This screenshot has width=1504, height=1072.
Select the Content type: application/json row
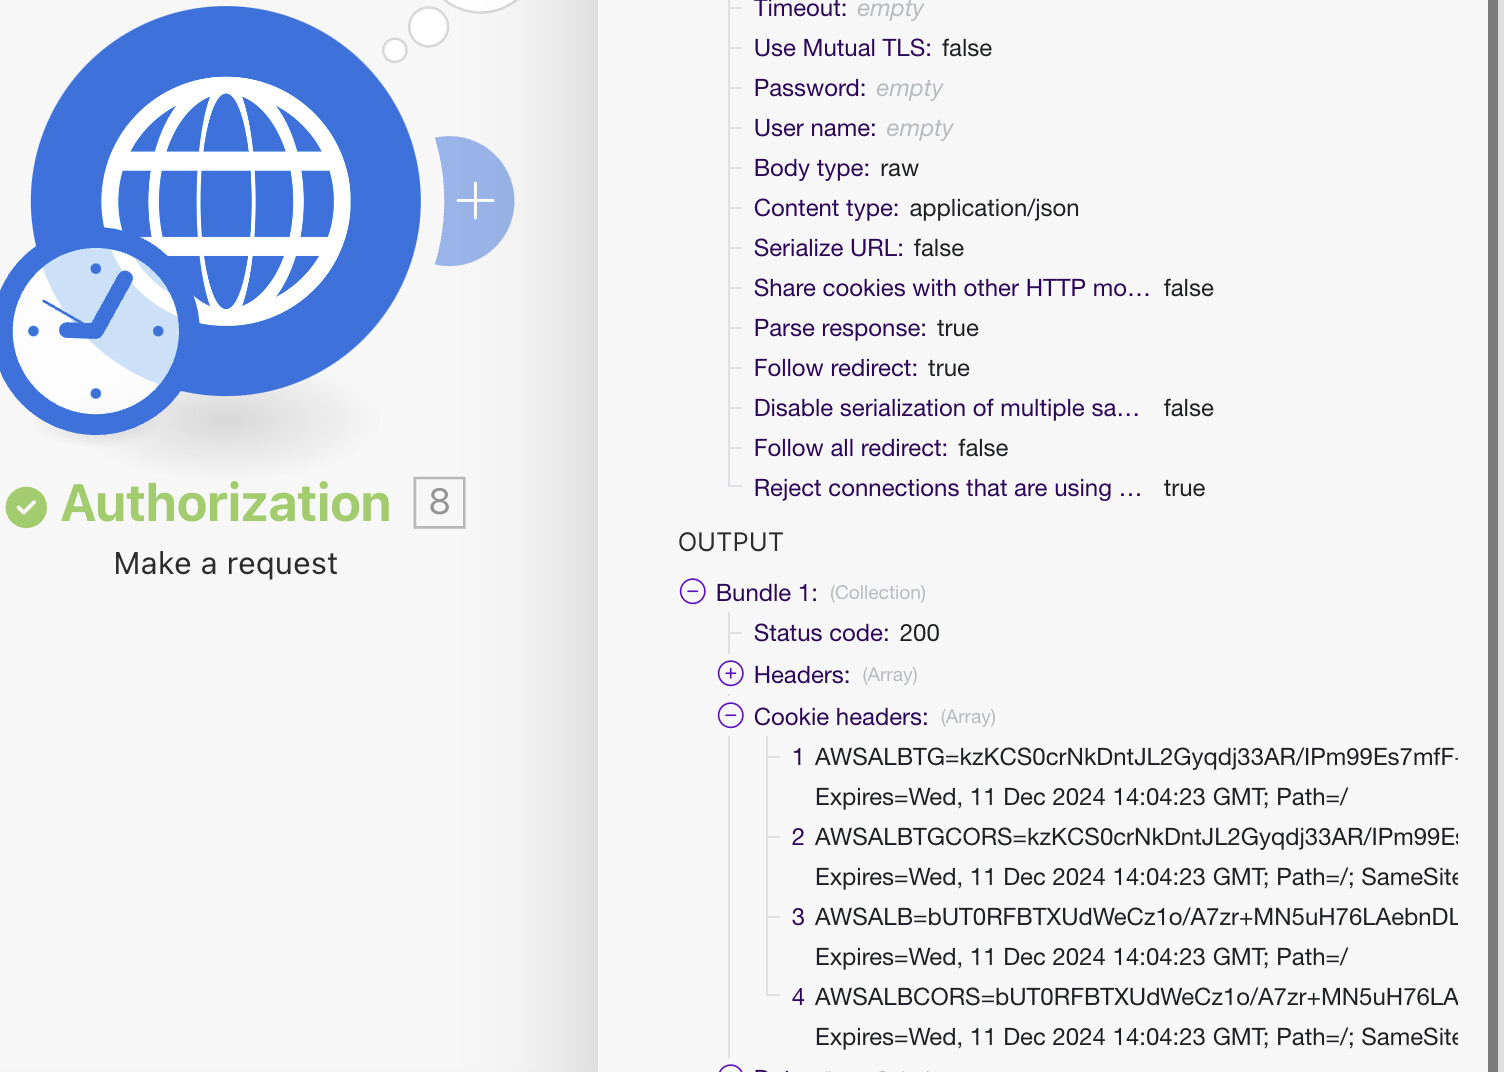[x=916, y=208]
